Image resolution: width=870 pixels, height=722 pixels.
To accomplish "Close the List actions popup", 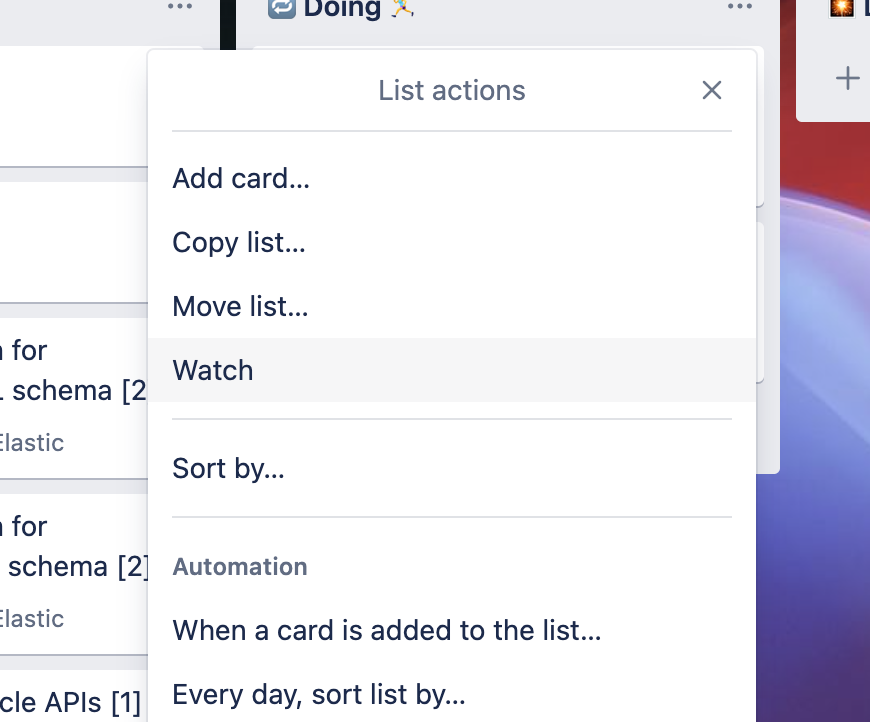I will (x=711, y=90).
